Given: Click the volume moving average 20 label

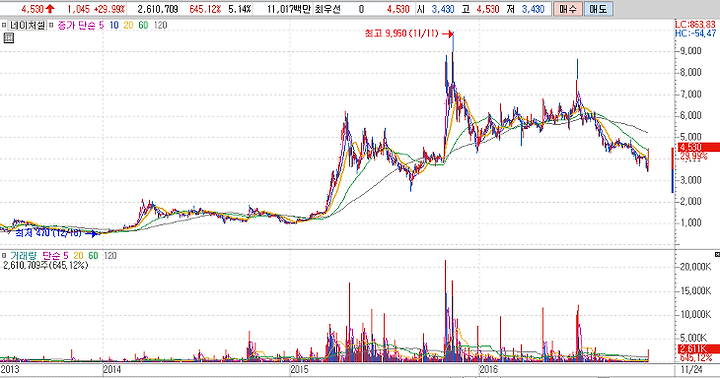Looking at the screenshot, I should click(79, 256).
